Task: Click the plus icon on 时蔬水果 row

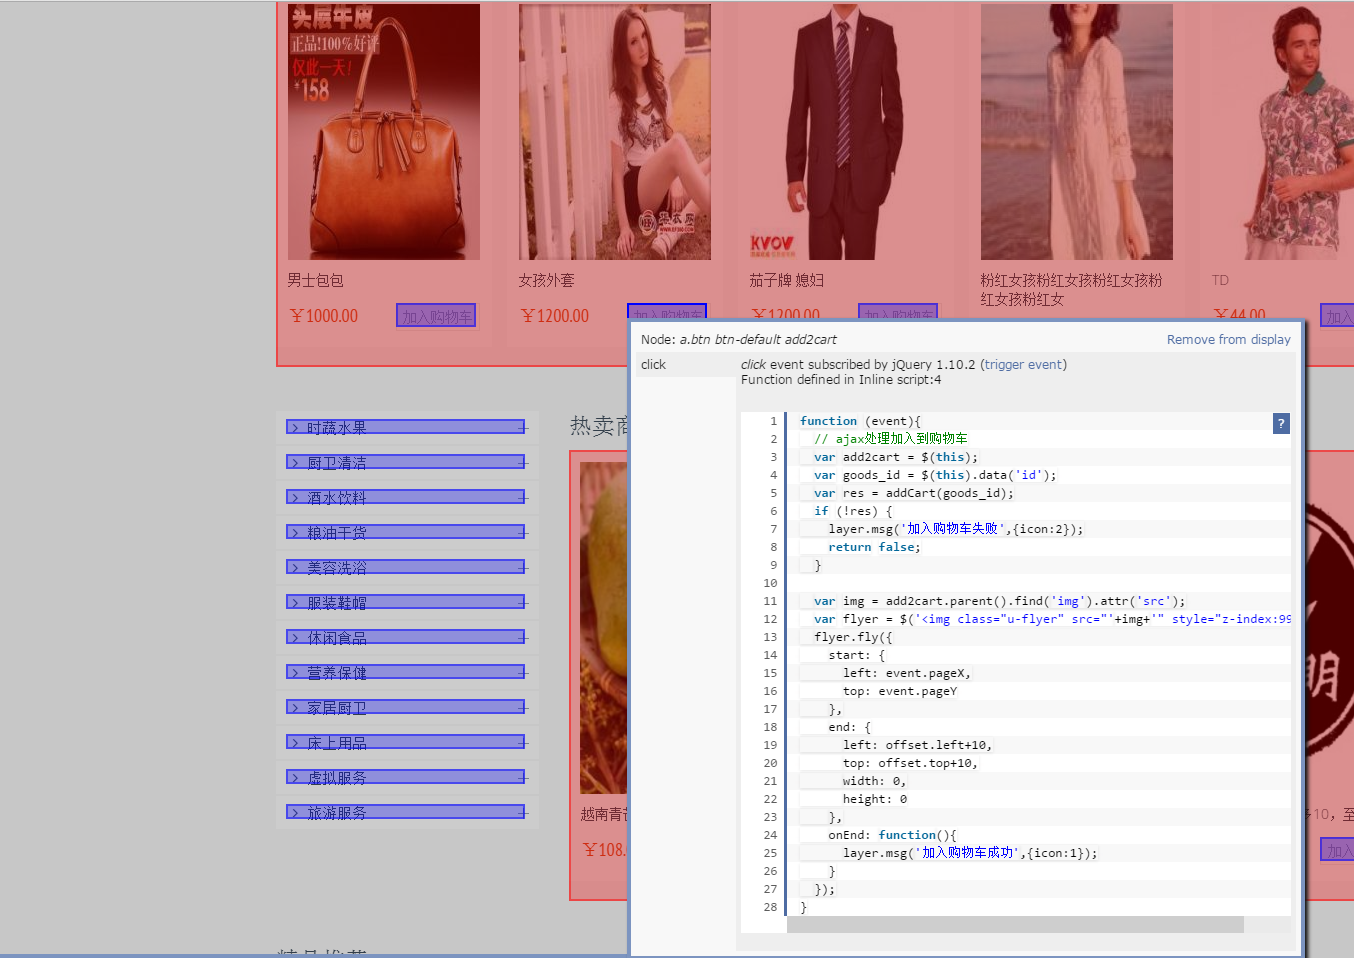Action: 522,428
